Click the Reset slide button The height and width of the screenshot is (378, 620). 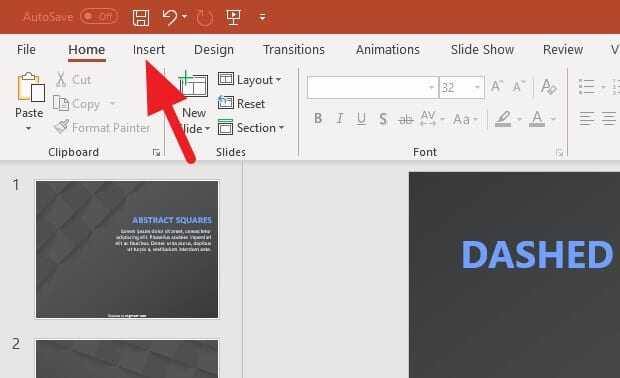pos(241,104)
